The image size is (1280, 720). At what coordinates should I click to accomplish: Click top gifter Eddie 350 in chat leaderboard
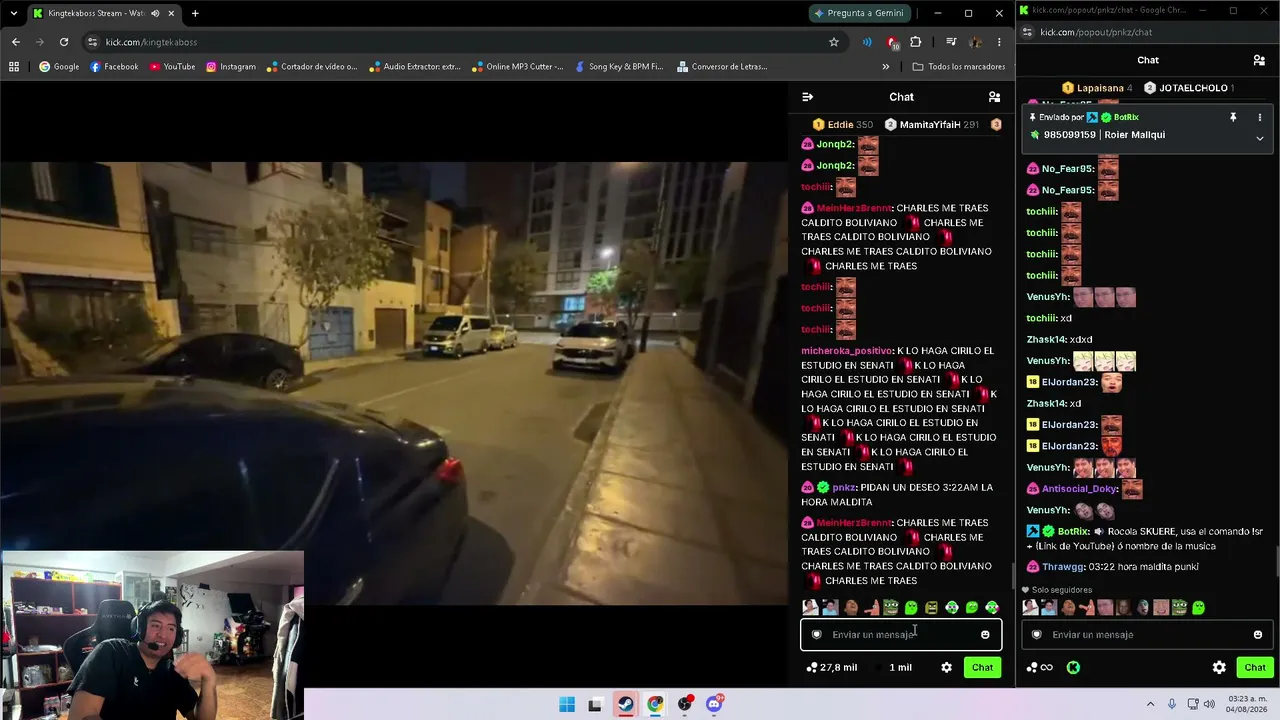pos(843,125)
